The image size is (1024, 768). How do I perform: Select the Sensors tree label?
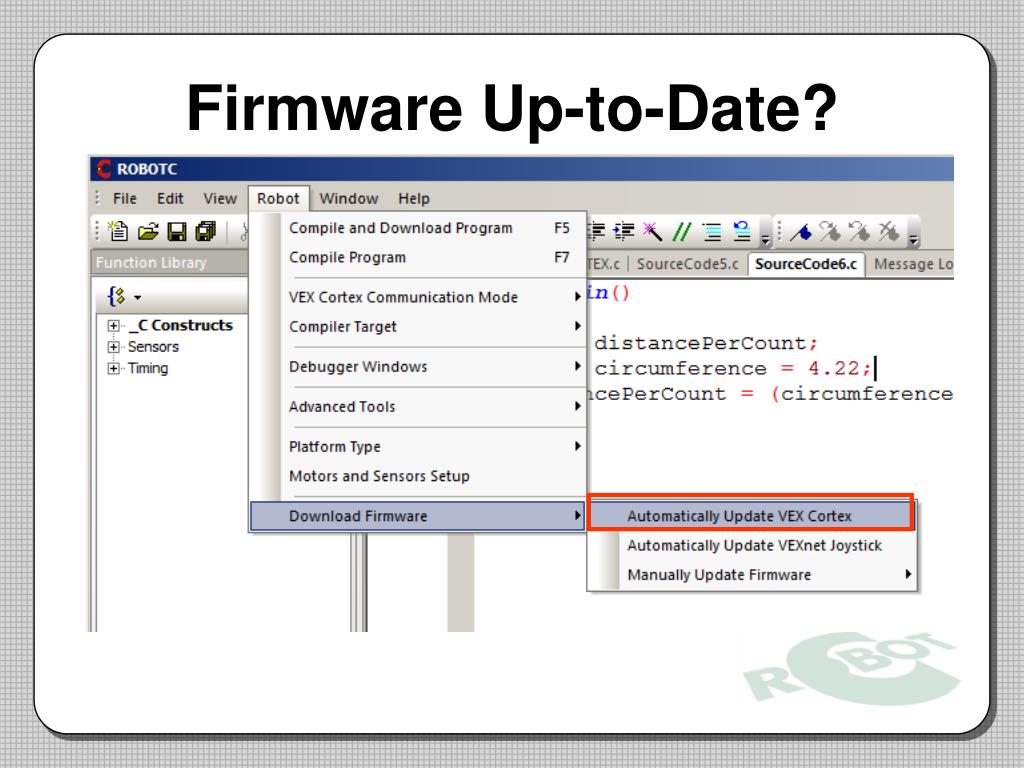(153, 347)
